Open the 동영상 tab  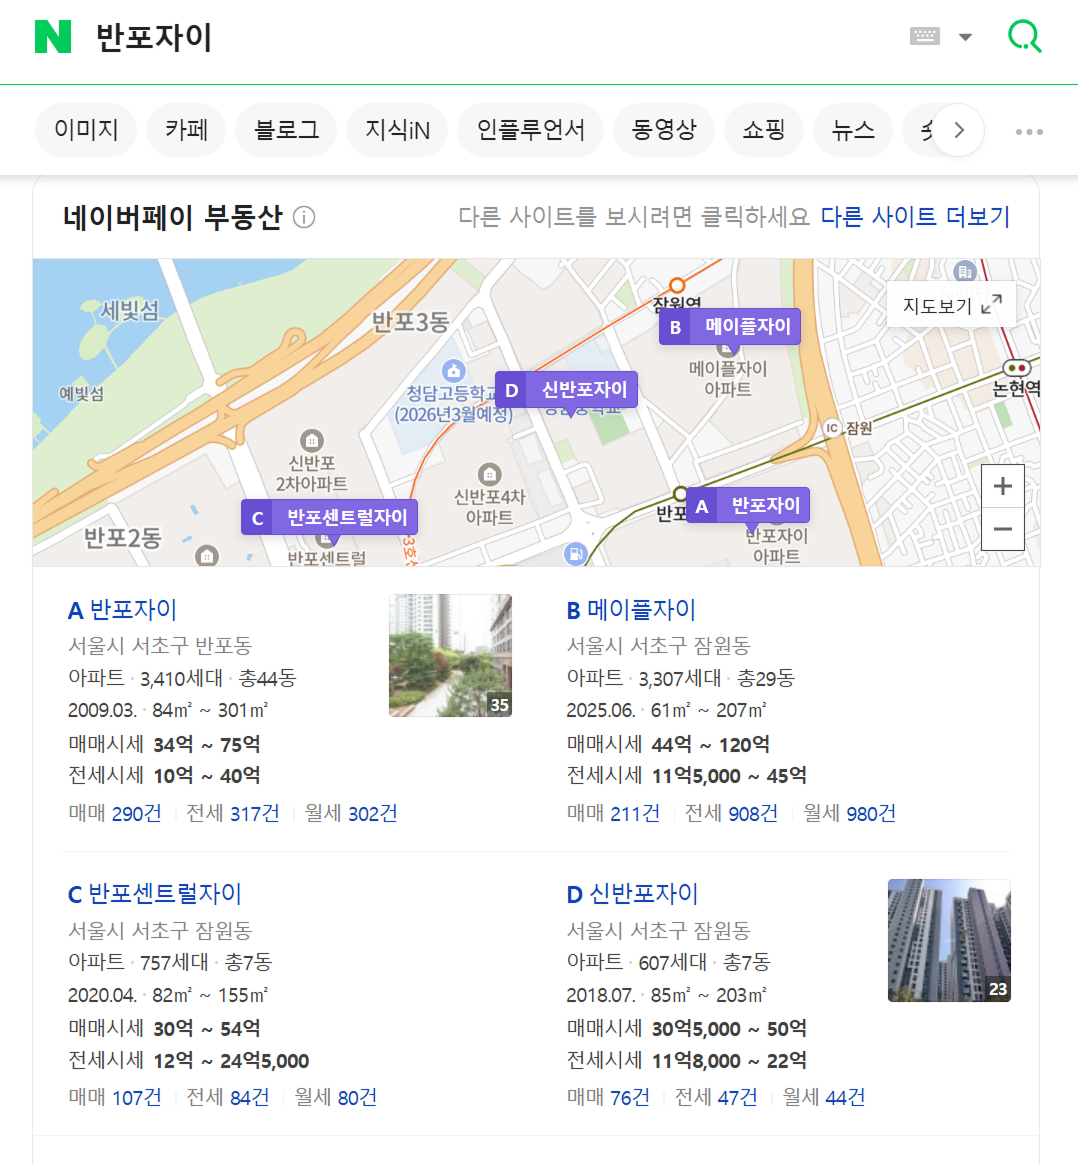click(x=663, y=130)
